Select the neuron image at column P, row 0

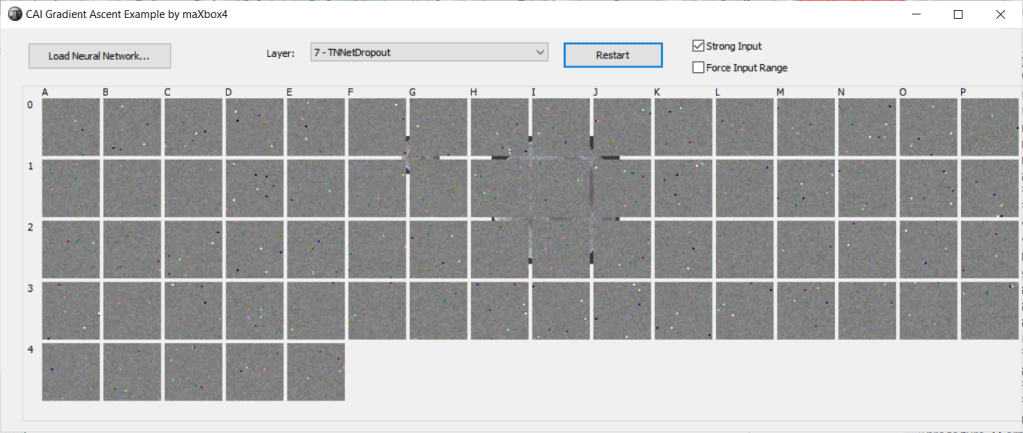coord(989,127)
